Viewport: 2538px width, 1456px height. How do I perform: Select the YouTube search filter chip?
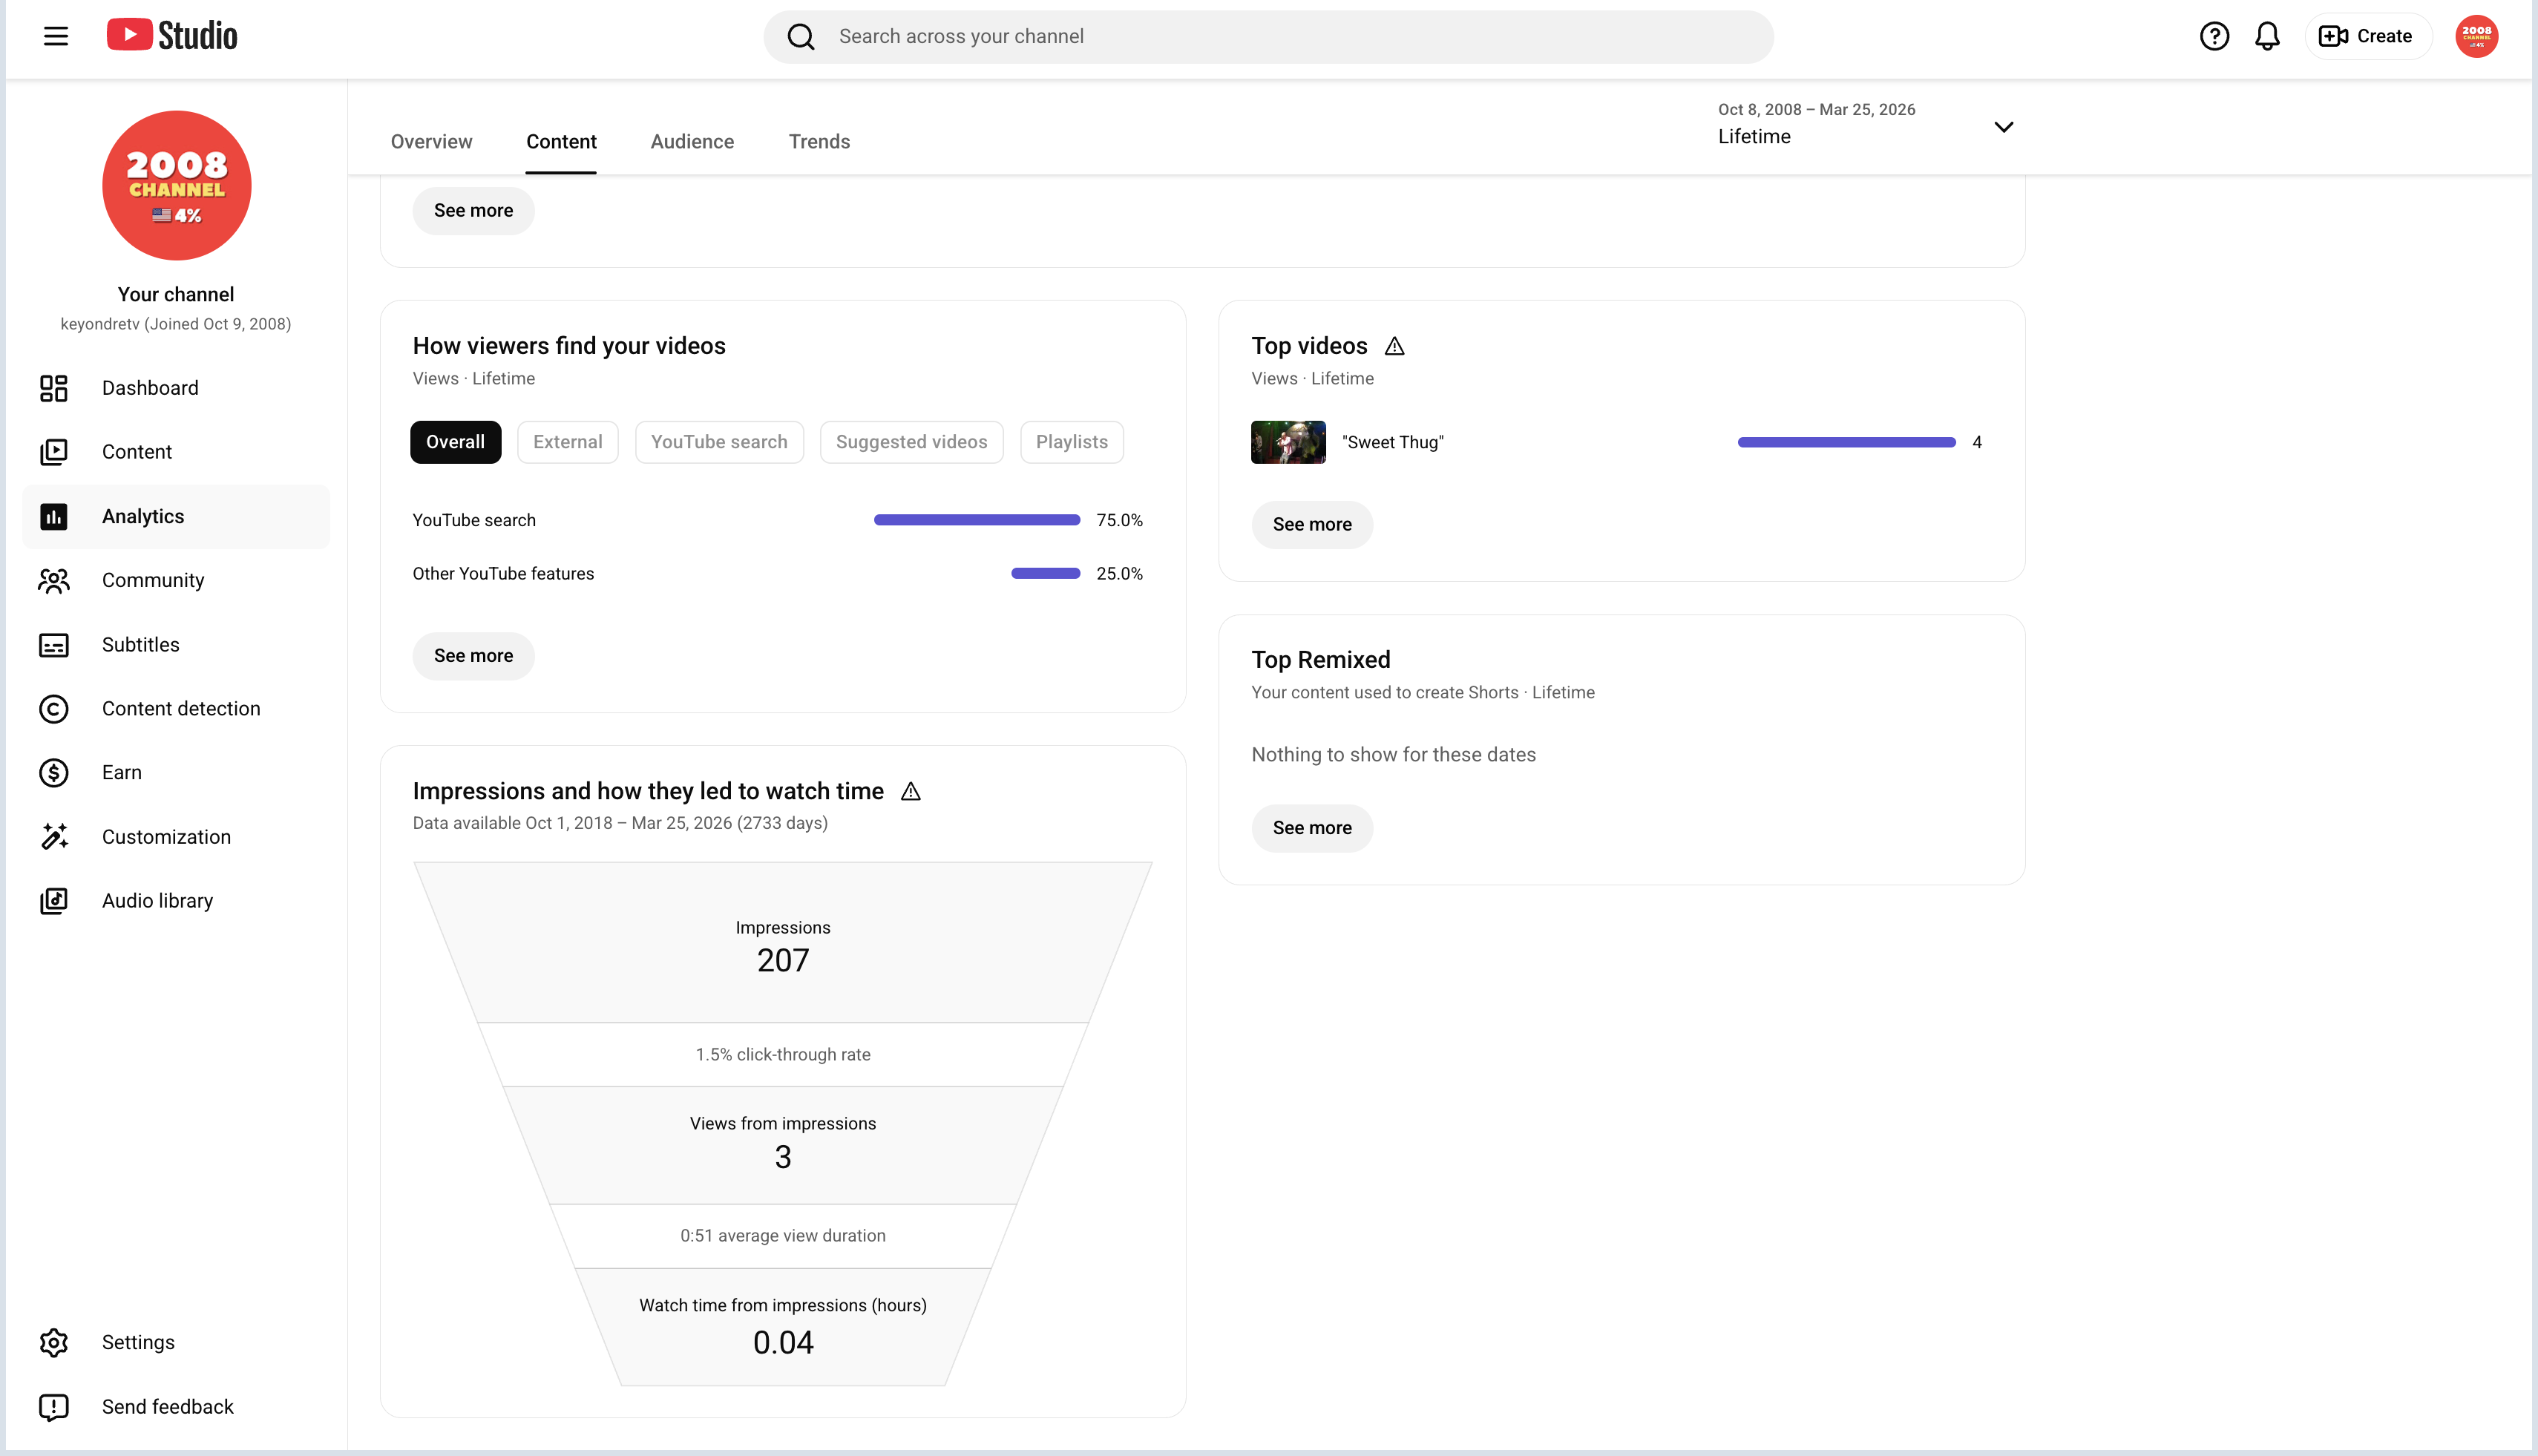coord(719,442)
